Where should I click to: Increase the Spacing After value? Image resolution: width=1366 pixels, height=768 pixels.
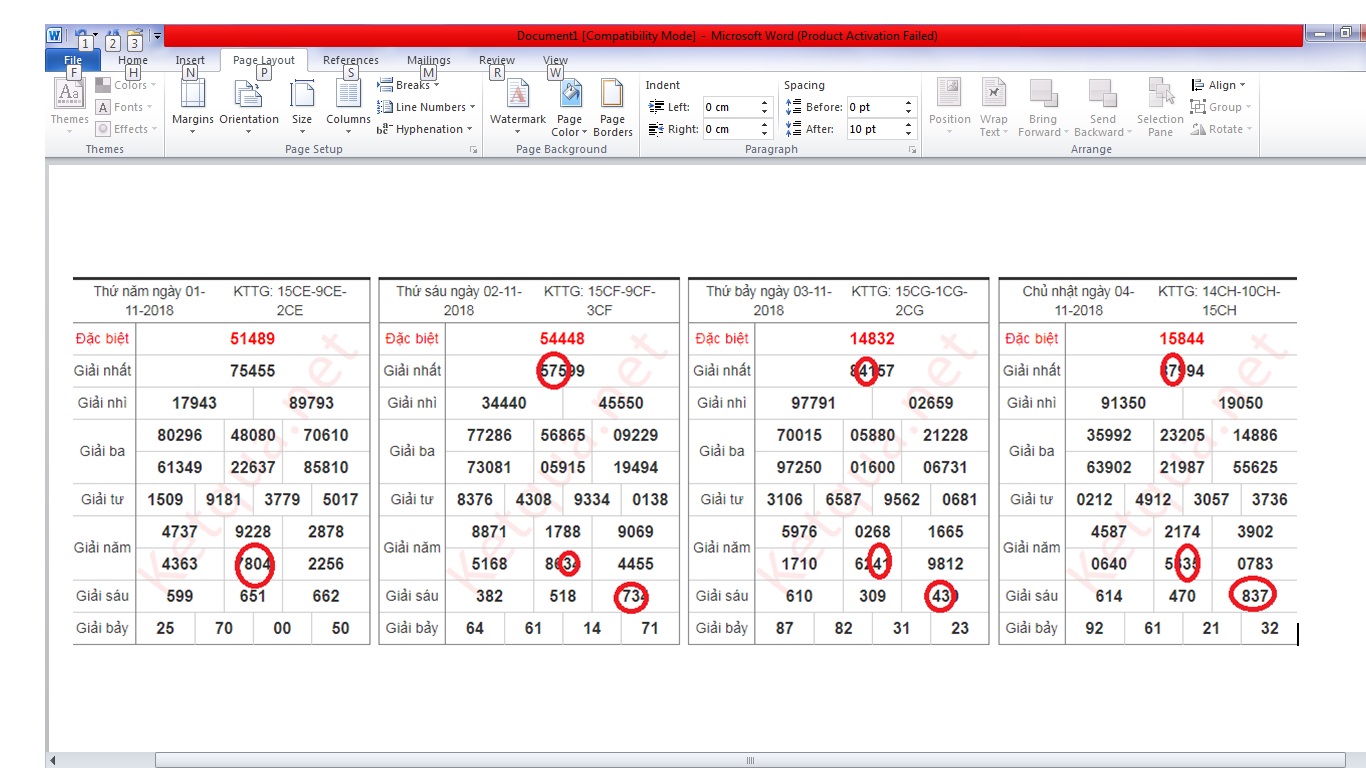tap(909, 125)
